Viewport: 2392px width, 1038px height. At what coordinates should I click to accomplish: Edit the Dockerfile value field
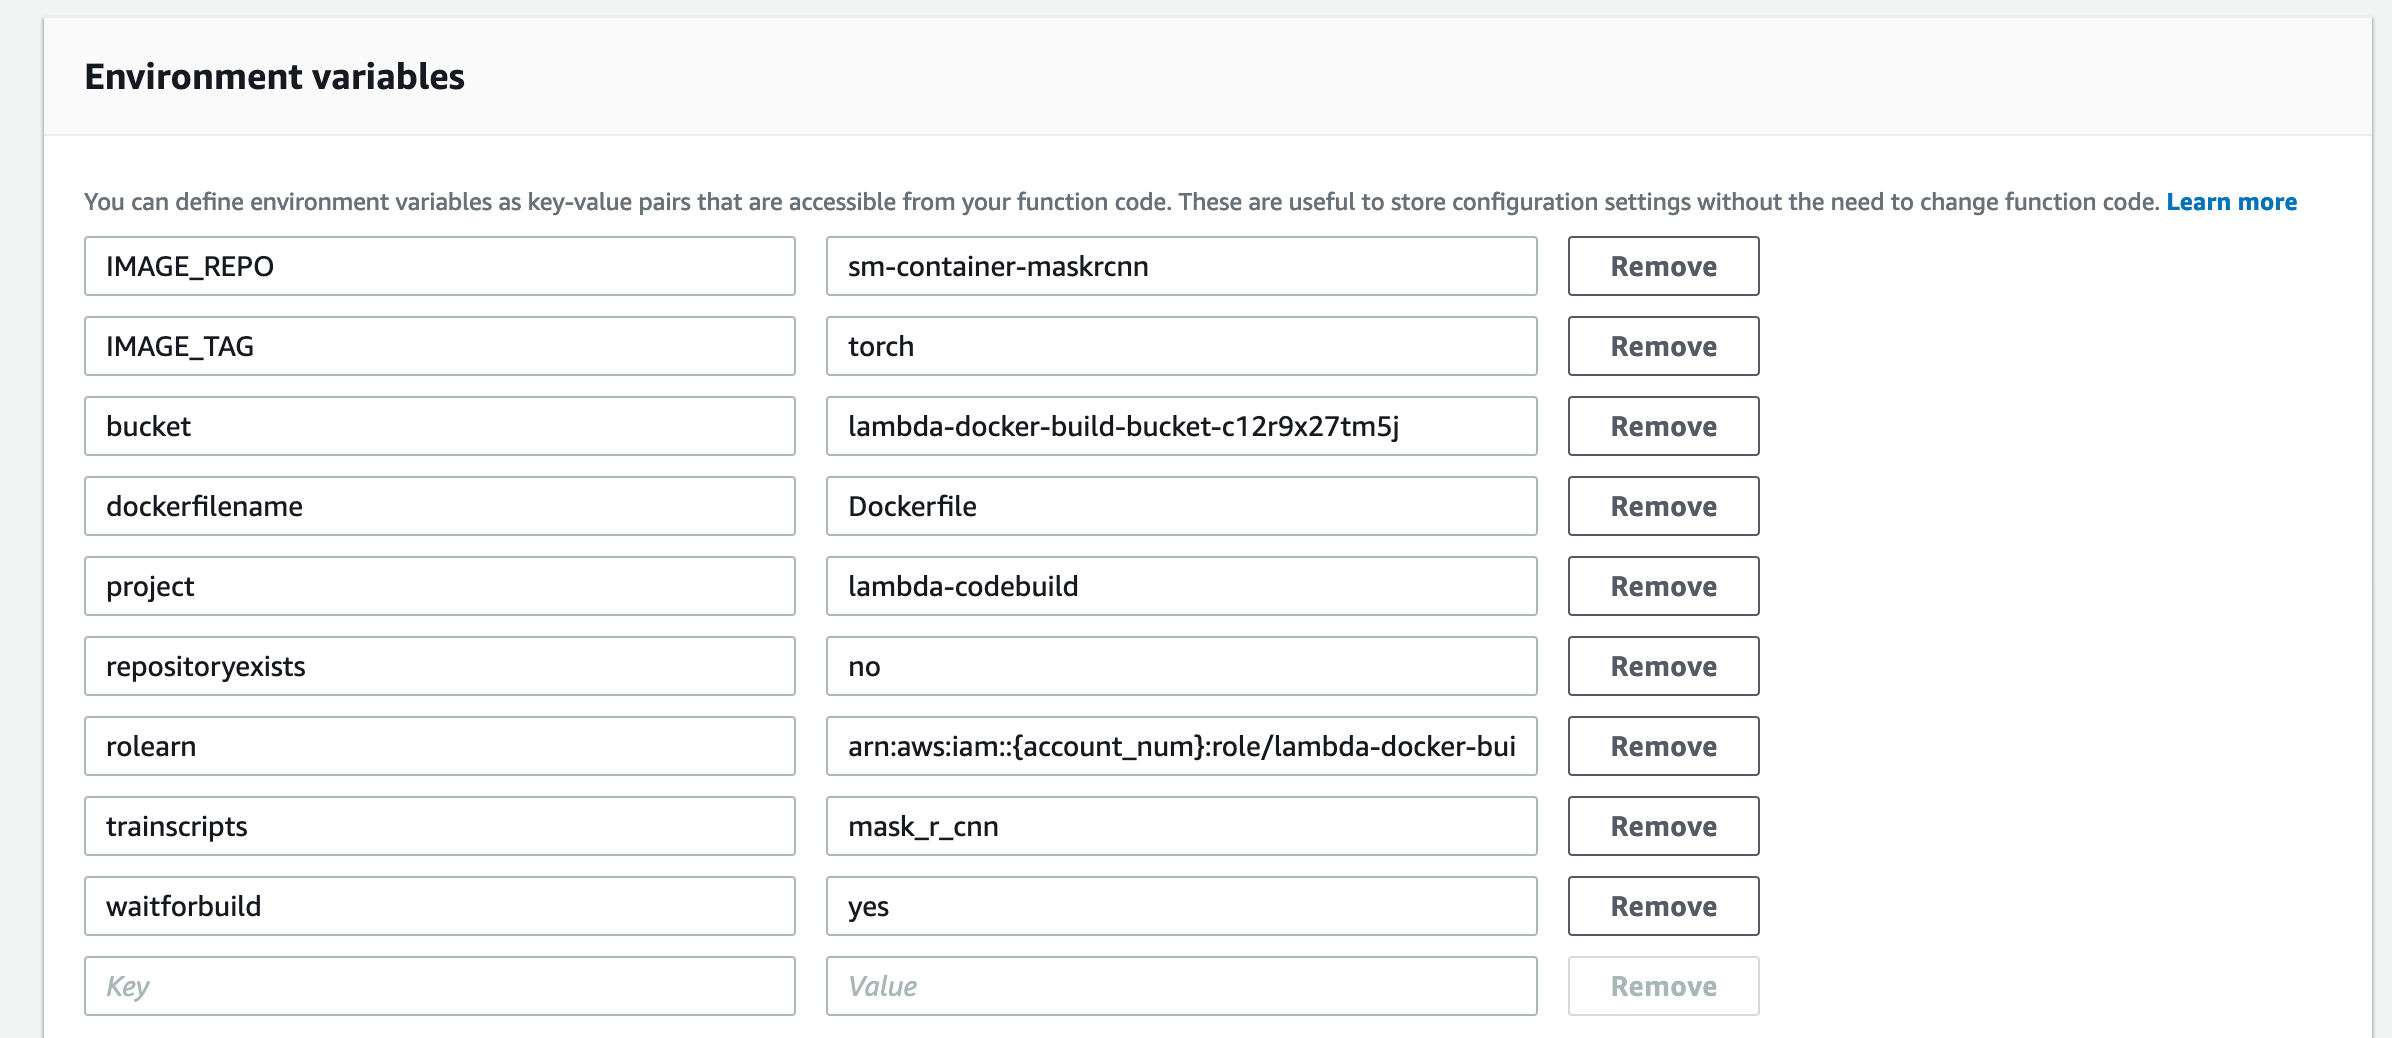tap(1181, 506)
